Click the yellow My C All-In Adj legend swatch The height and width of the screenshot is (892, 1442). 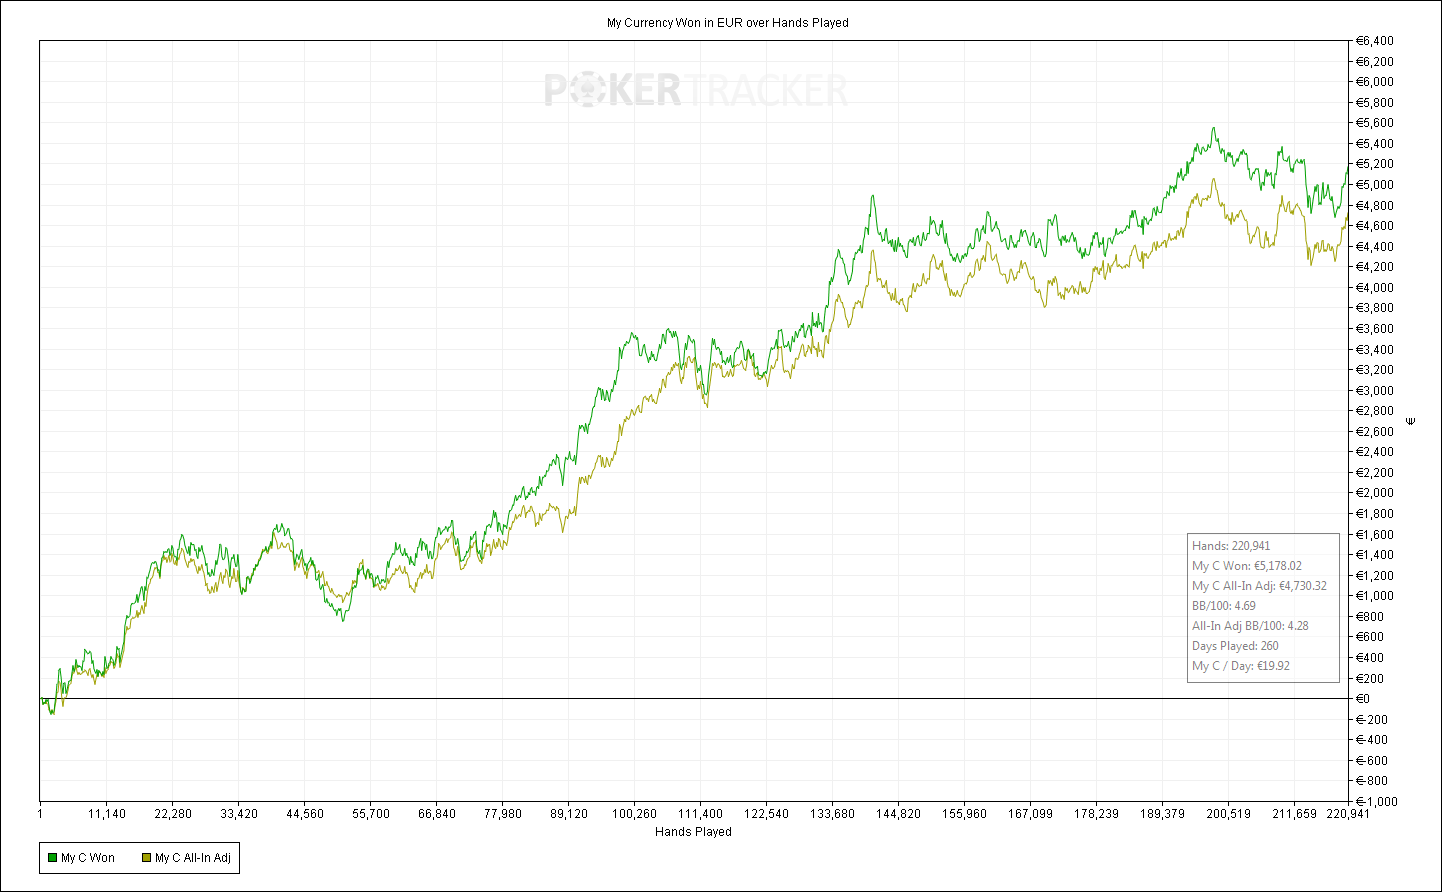(x=146, y=858)
